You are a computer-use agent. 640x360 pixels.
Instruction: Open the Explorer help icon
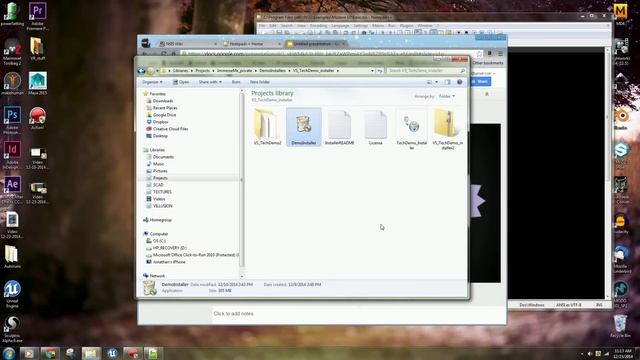click(460, 82)
